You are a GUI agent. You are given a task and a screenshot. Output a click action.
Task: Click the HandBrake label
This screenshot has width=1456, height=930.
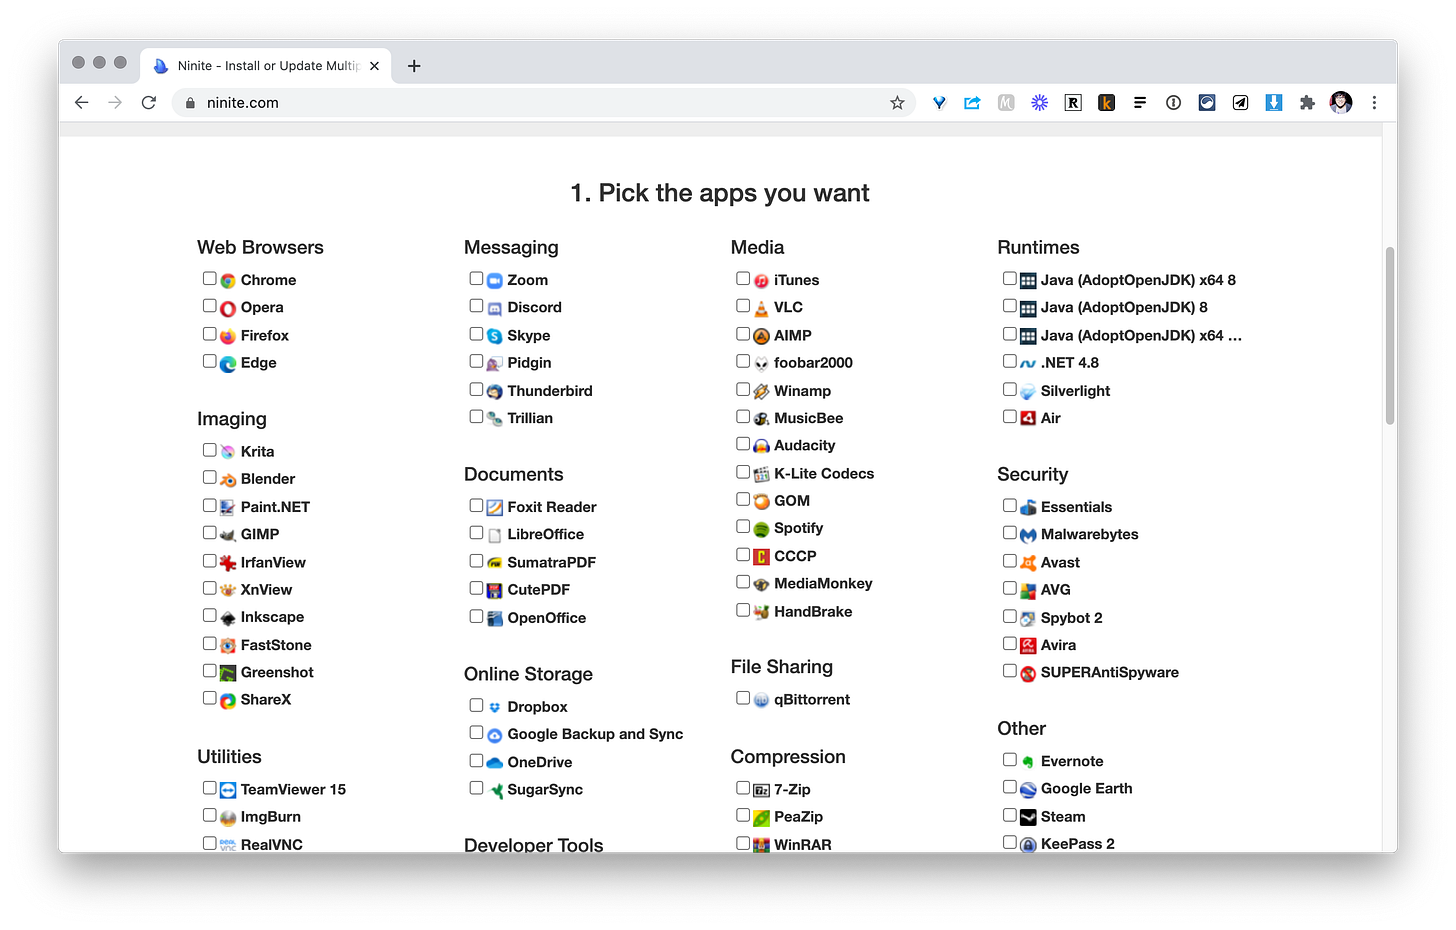[813, 611]
